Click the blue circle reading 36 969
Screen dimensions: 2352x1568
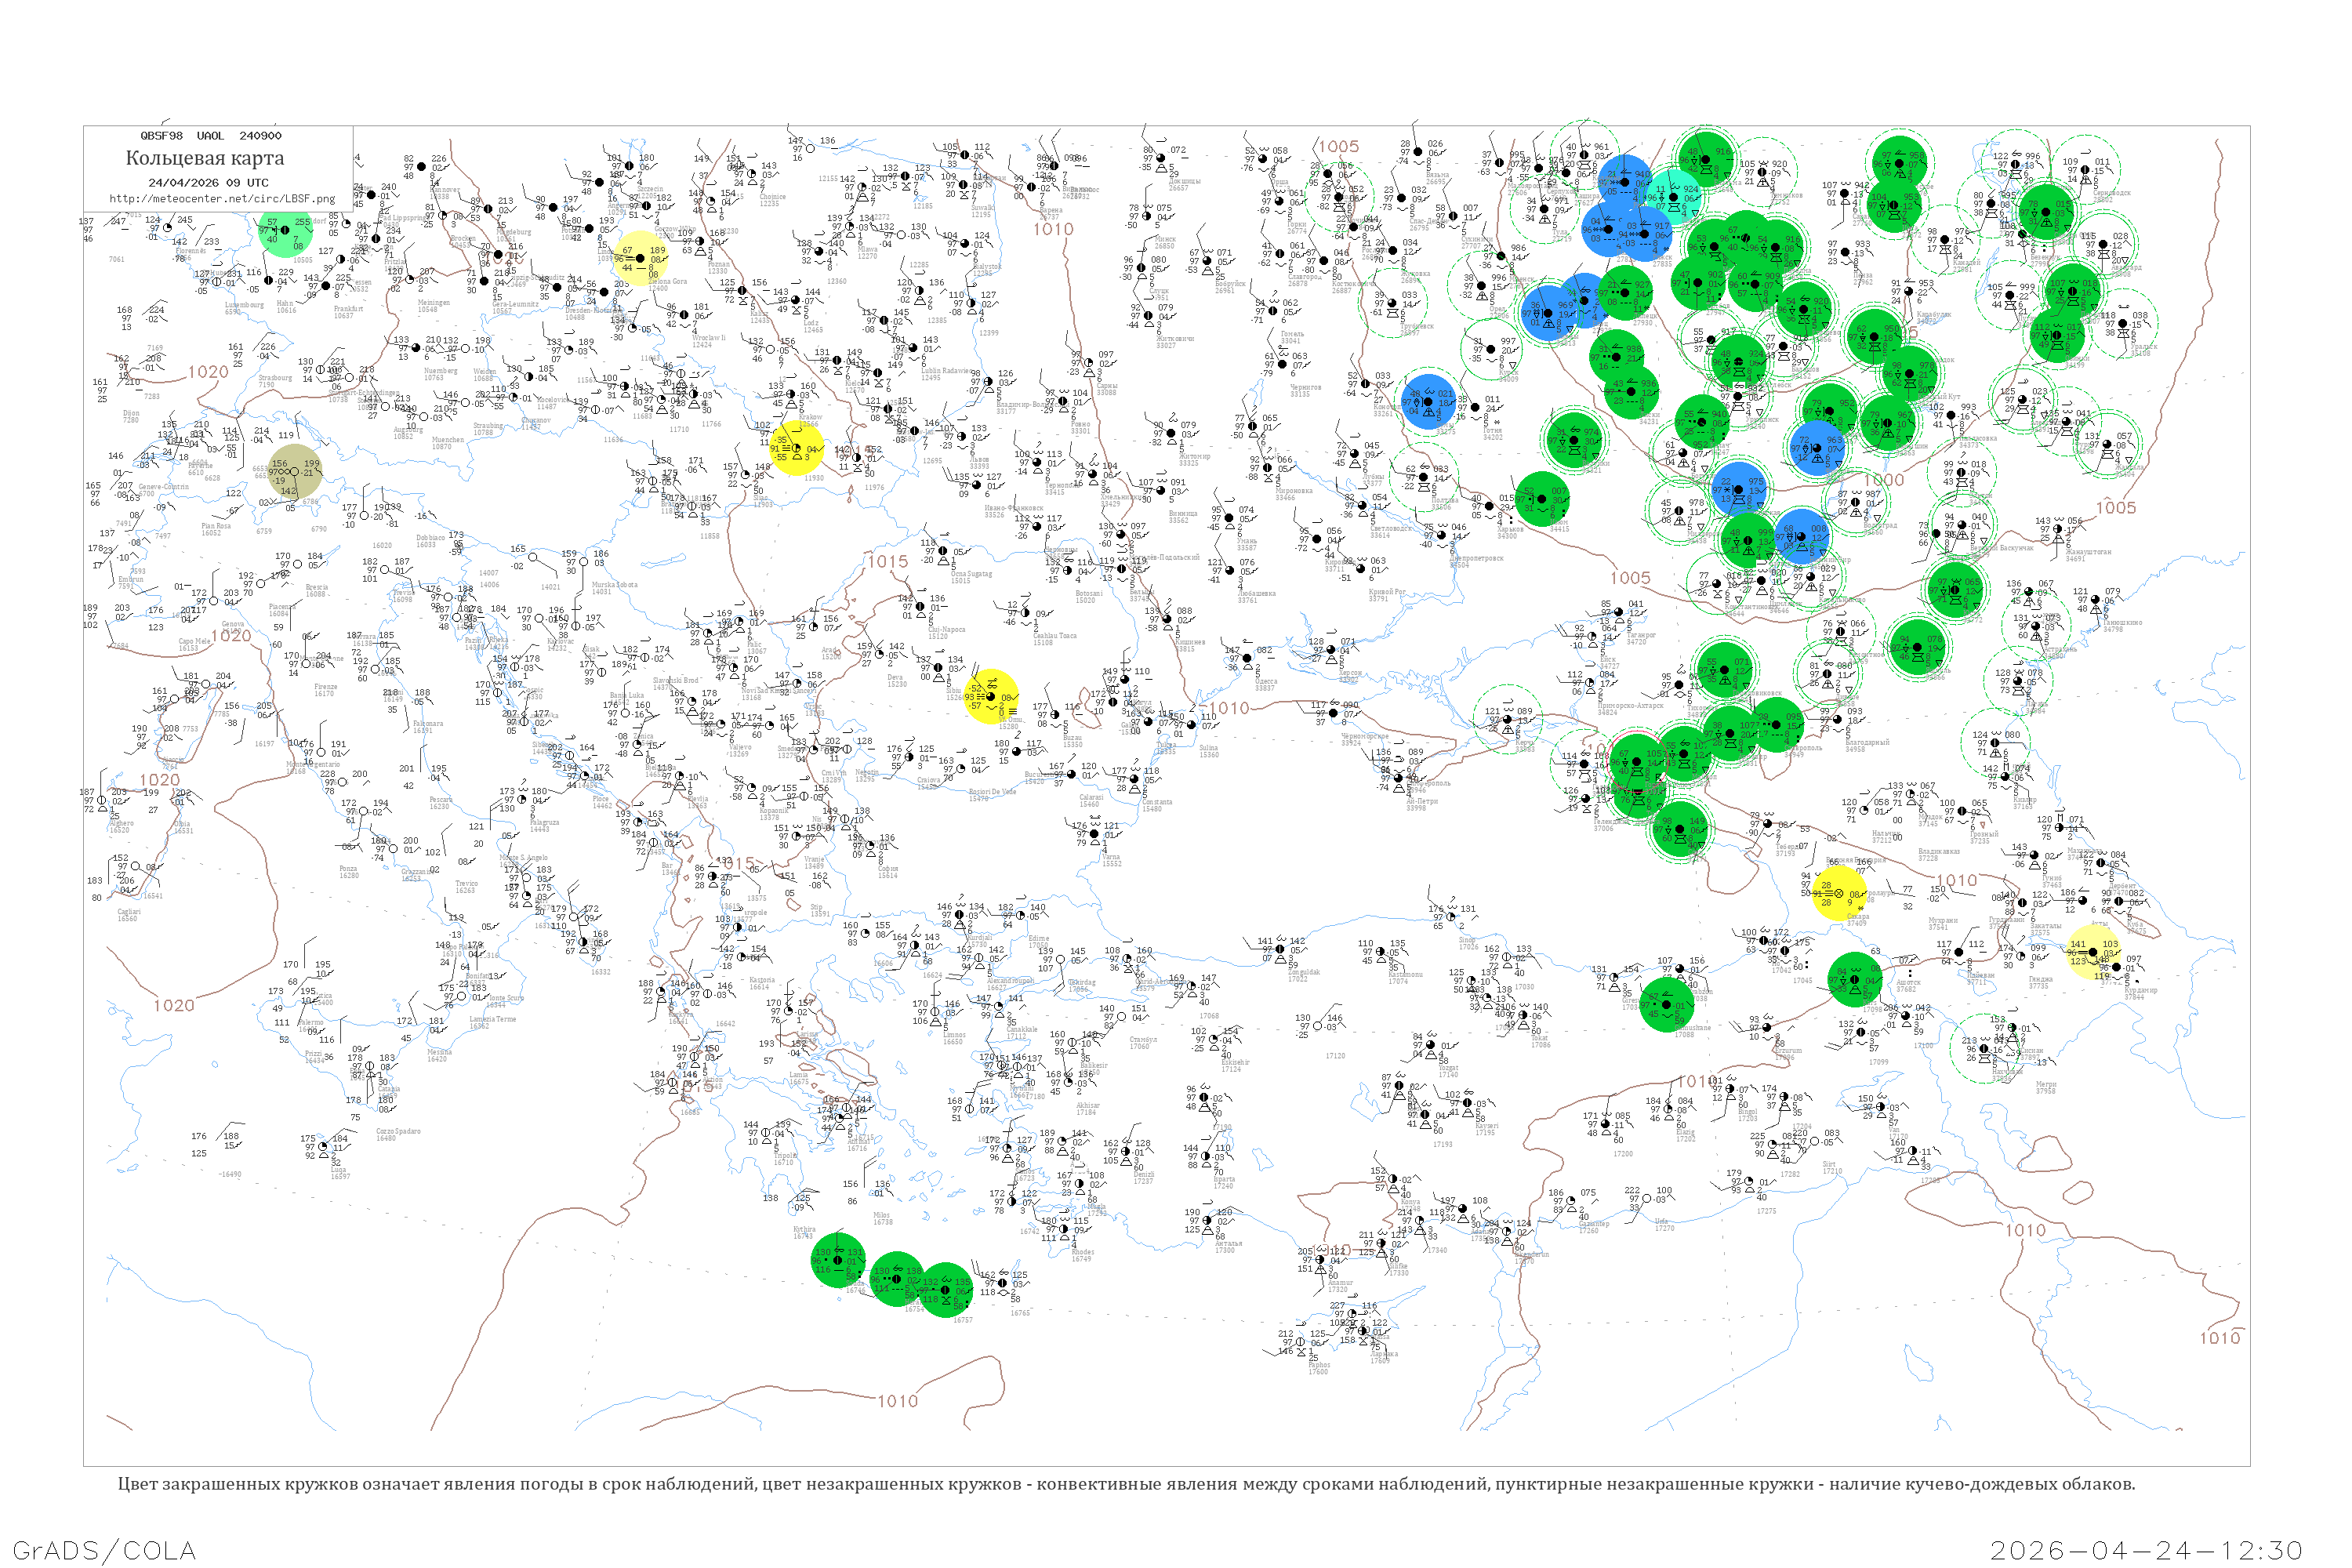tap(1548, 313)
